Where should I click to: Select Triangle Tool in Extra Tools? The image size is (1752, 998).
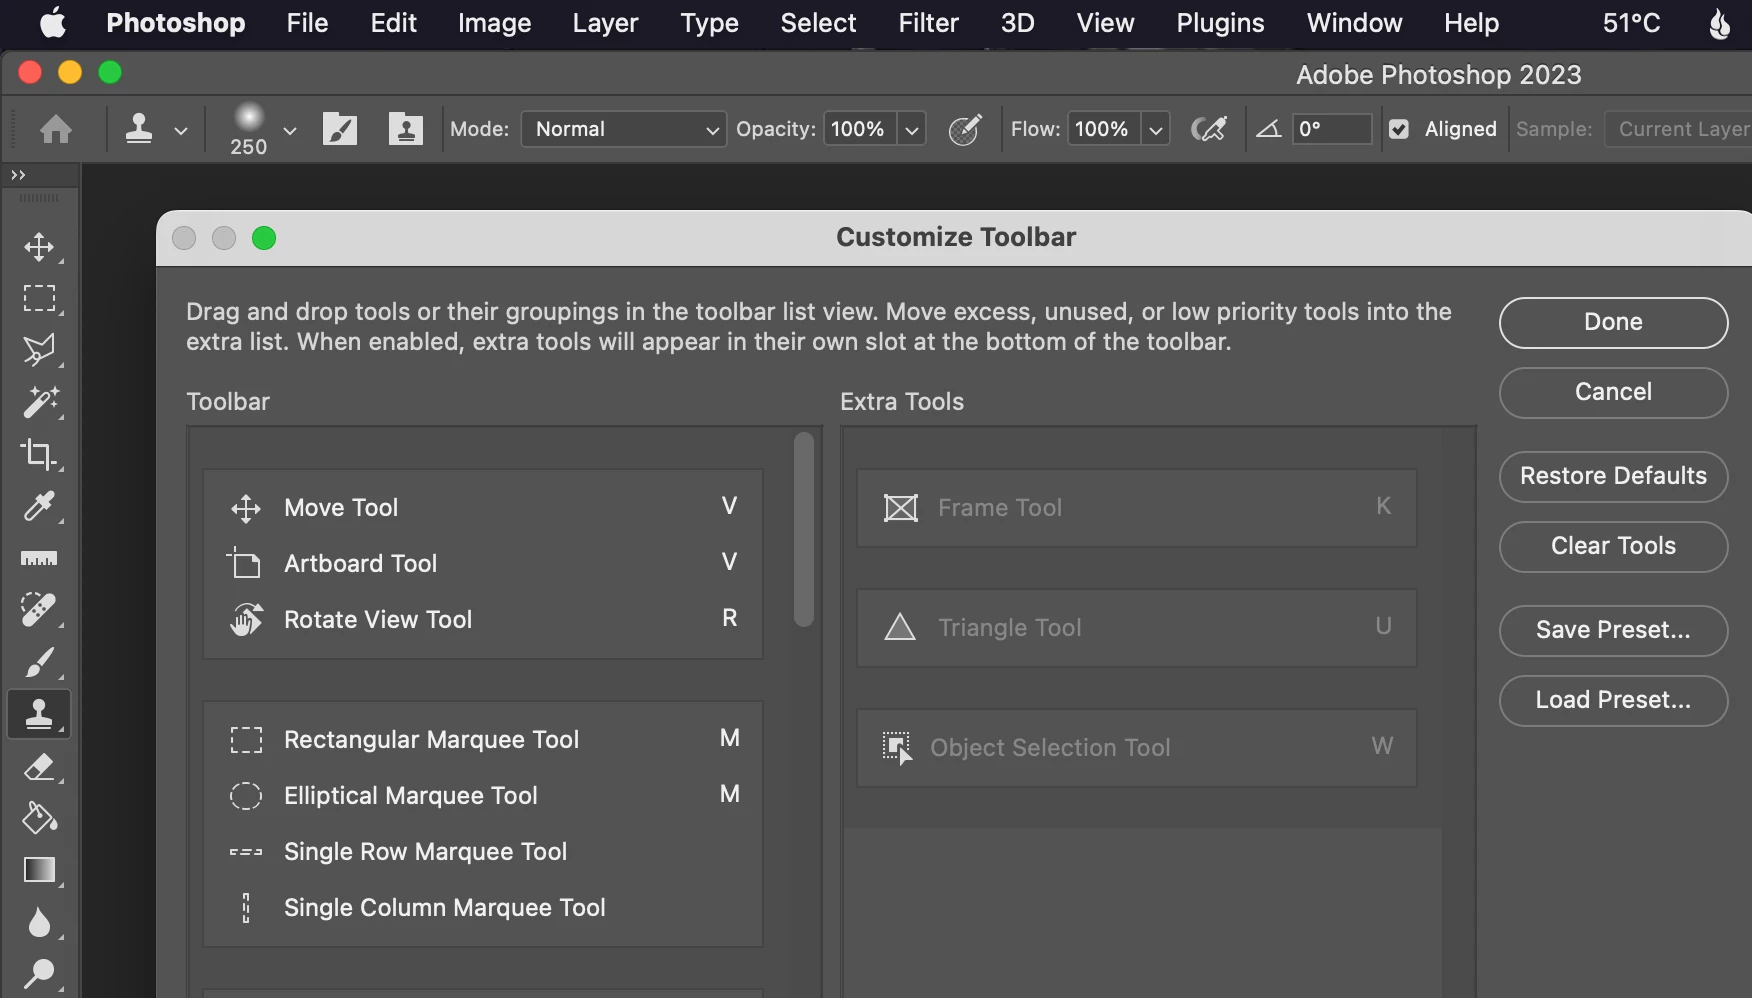(1137, 628)
